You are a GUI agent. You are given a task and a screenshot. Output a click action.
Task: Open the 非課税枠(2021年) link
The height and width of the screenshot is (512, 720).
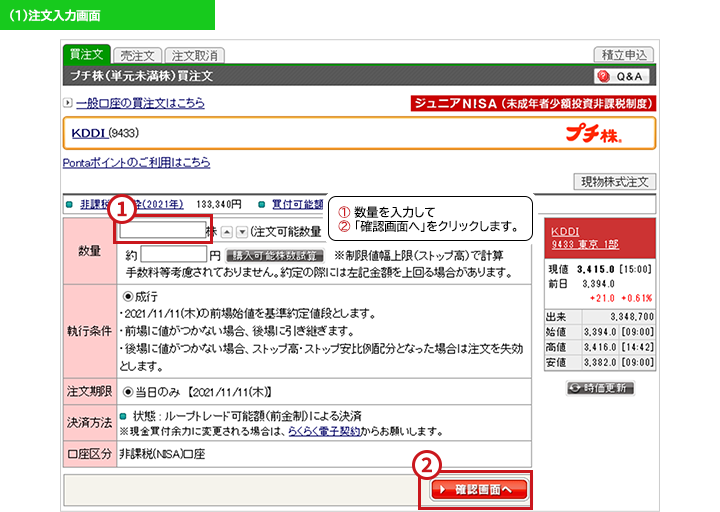tap(132, 204)
